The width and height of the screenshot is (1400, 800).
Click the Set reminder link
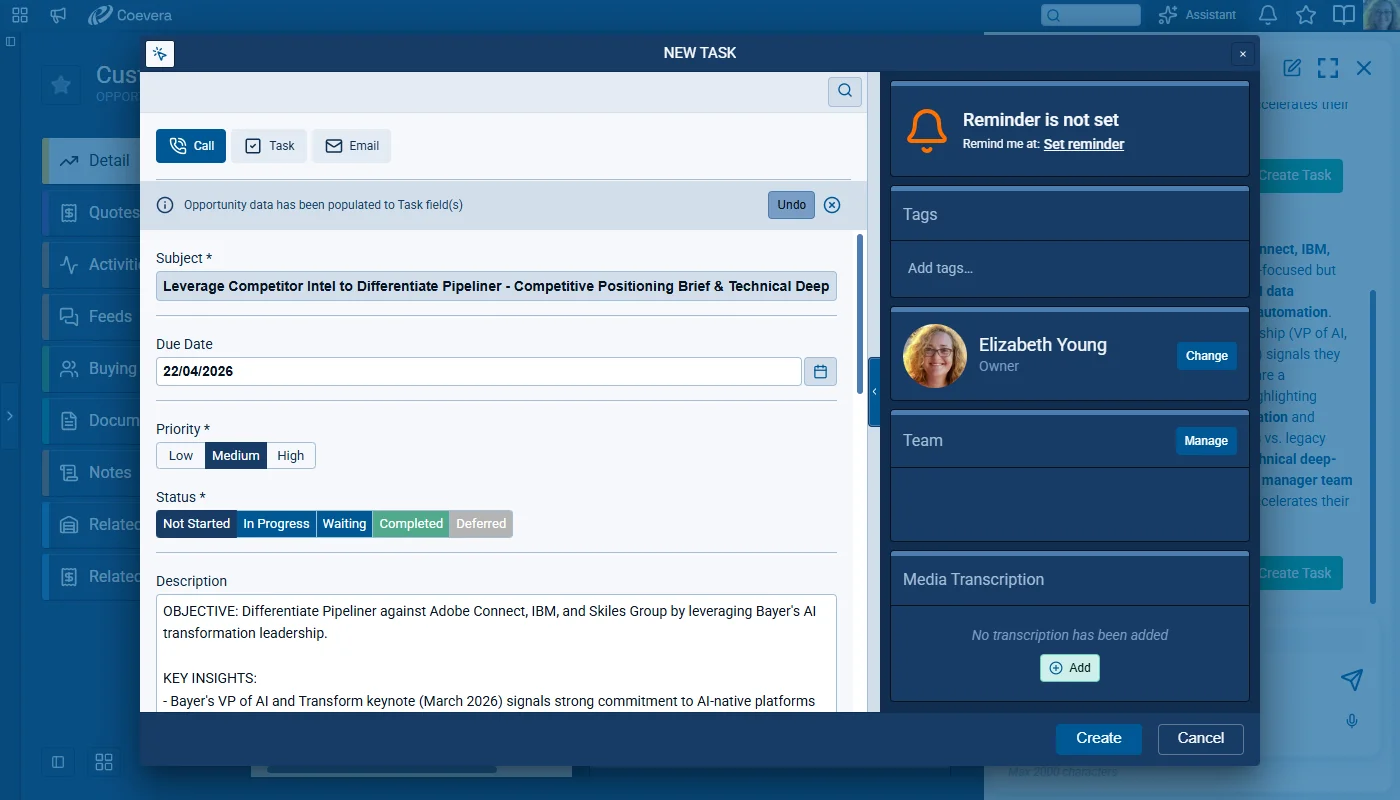click(x=1084, y=144)
